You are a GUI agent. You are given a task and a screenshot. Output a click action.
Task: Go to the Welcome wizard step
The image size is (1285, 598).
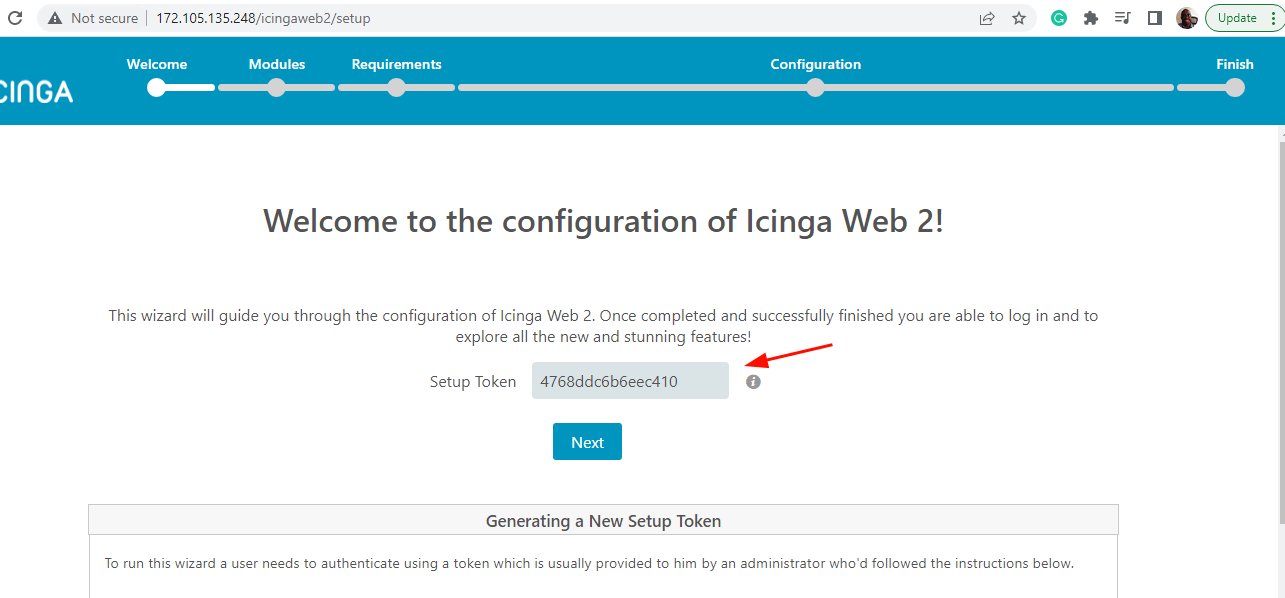coord(157,64)
